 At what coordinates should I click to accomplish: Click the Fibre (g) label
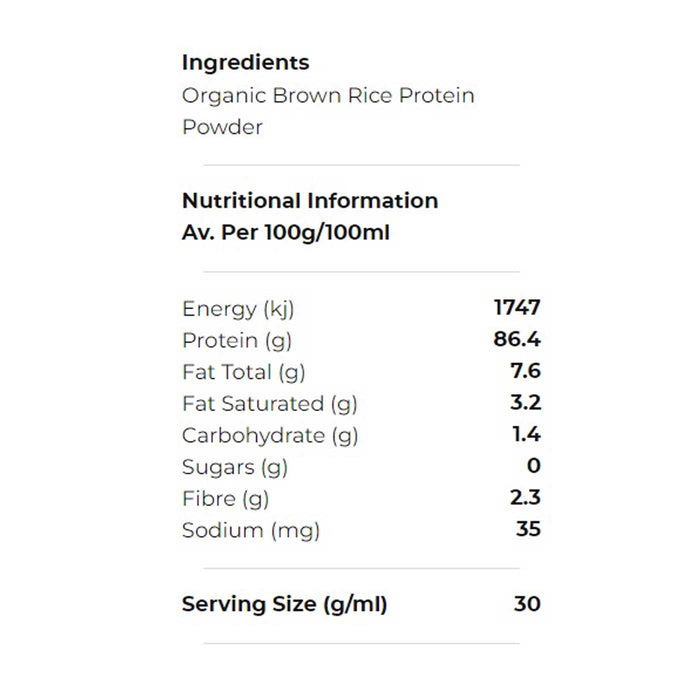click(x=226, y=499)
